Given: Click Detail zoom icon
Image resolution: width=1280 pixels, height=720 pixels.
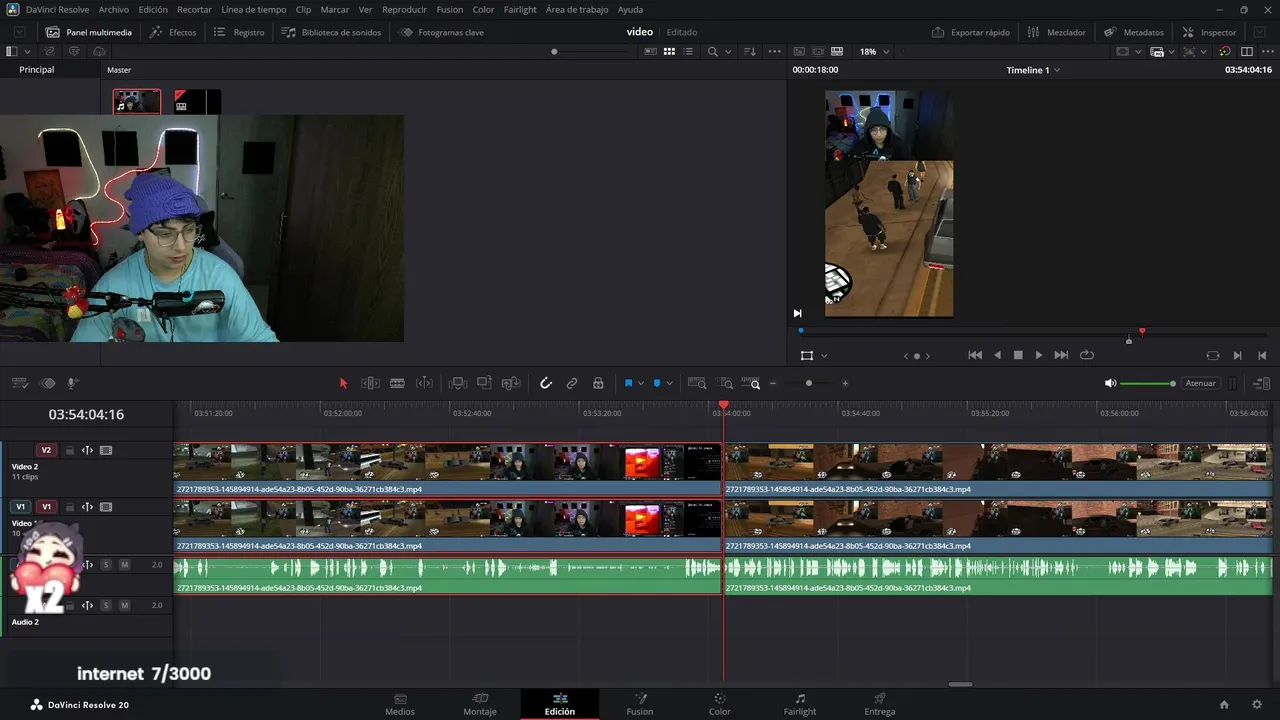Looking at the screenshot, I should click(725, 383).
